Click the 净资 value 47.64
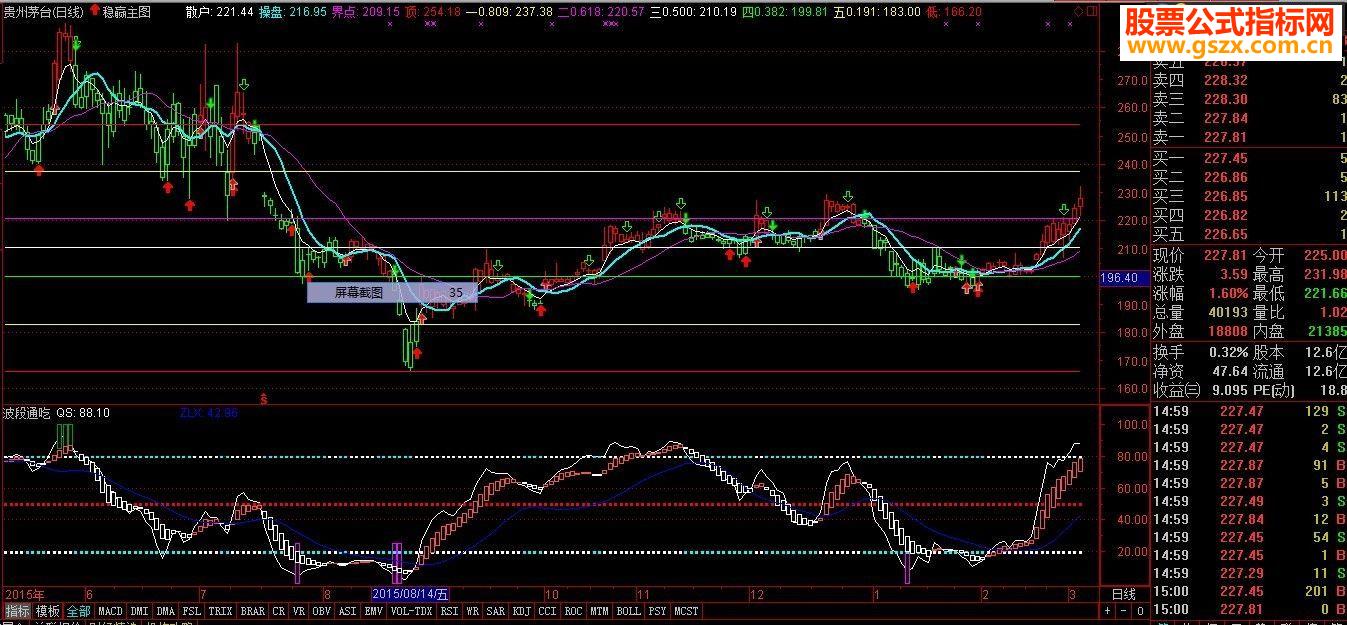This screenshot has height=625, width=1347. (1229, 371)
